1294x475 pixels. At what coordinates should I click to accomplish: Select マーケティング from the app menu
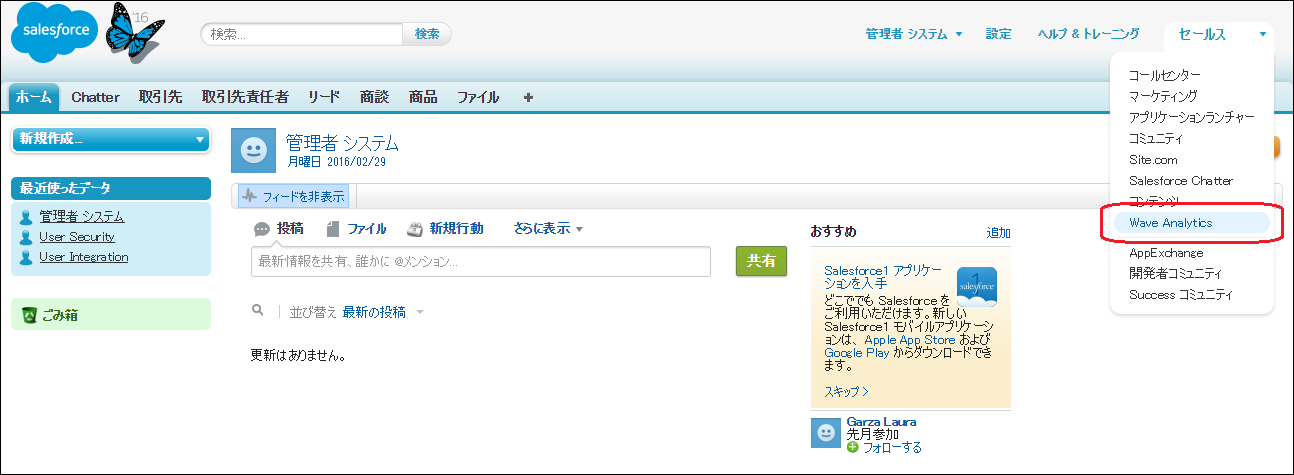(1162, 96)
